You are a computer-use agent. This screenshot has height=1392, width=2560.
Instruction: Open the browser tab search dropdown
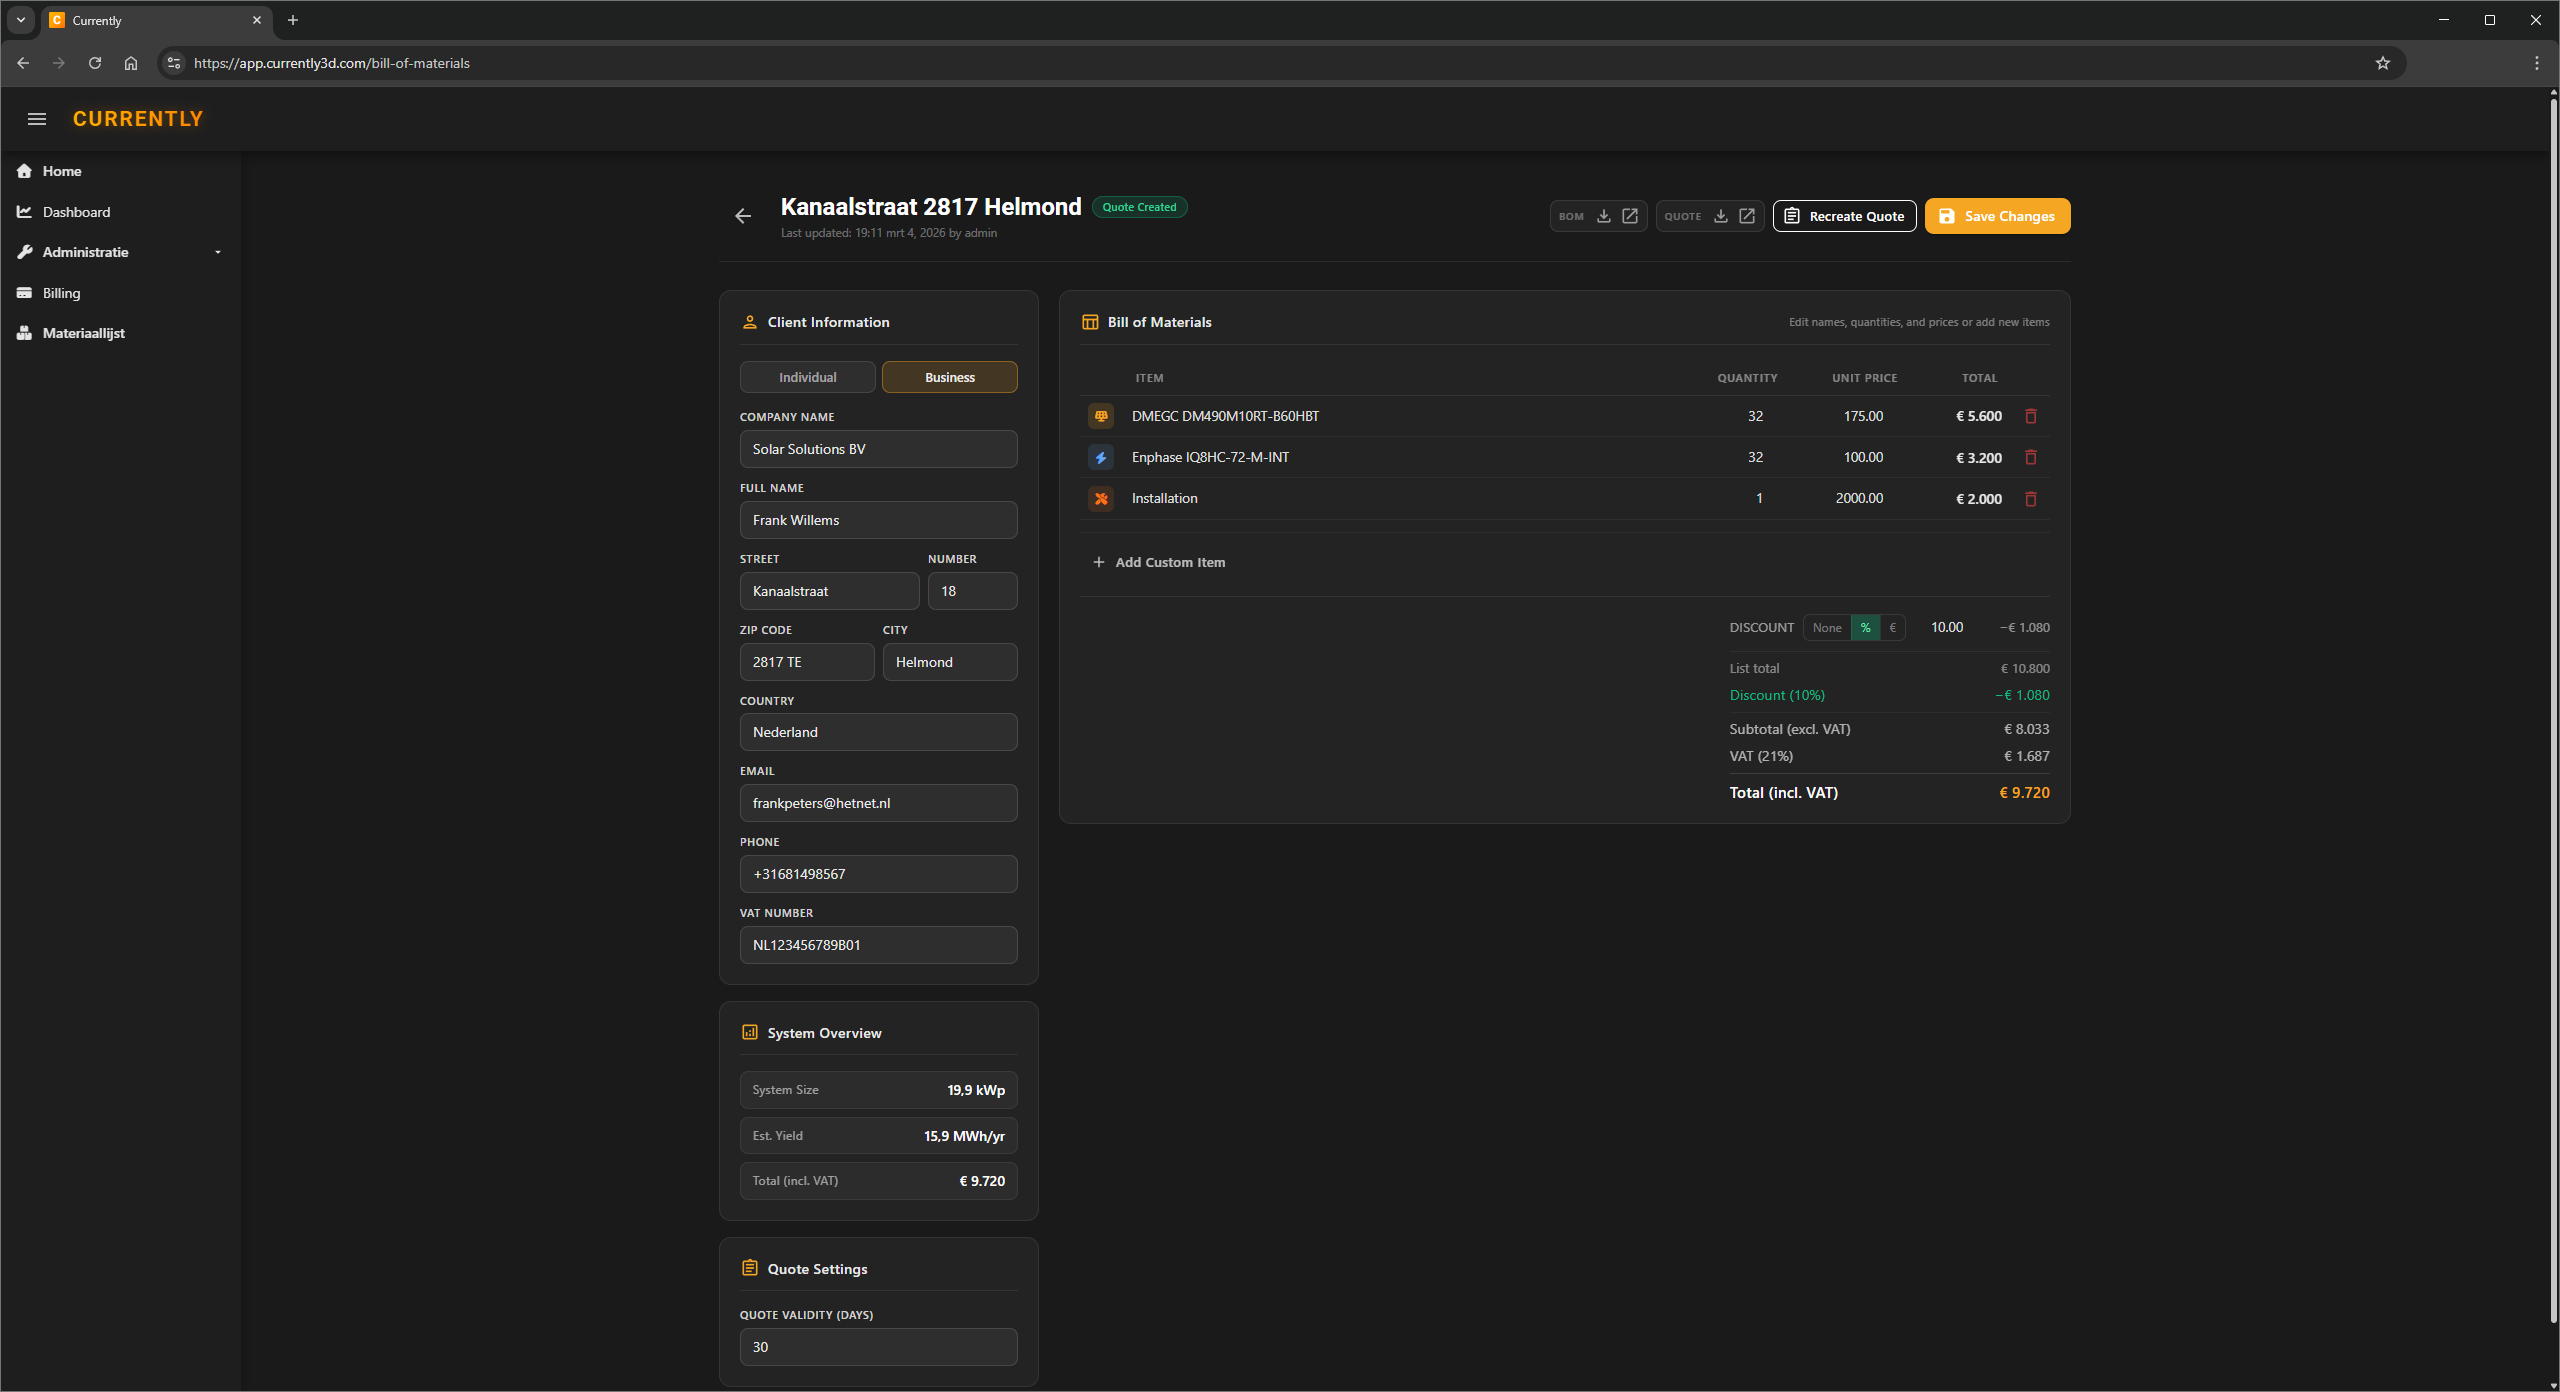[20, 20]
